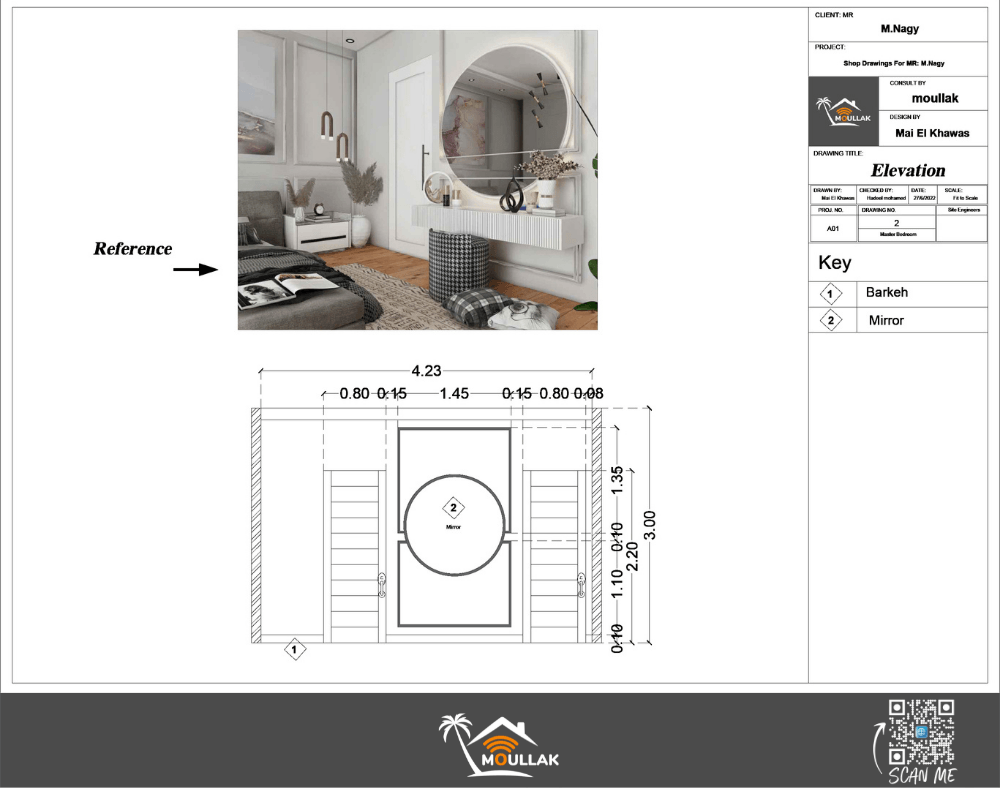The width and height of the screenshot is (1000, 788).
Task: Click the black arrow under the Reference label
Action: pyautogui.click(x=195, y=269)
